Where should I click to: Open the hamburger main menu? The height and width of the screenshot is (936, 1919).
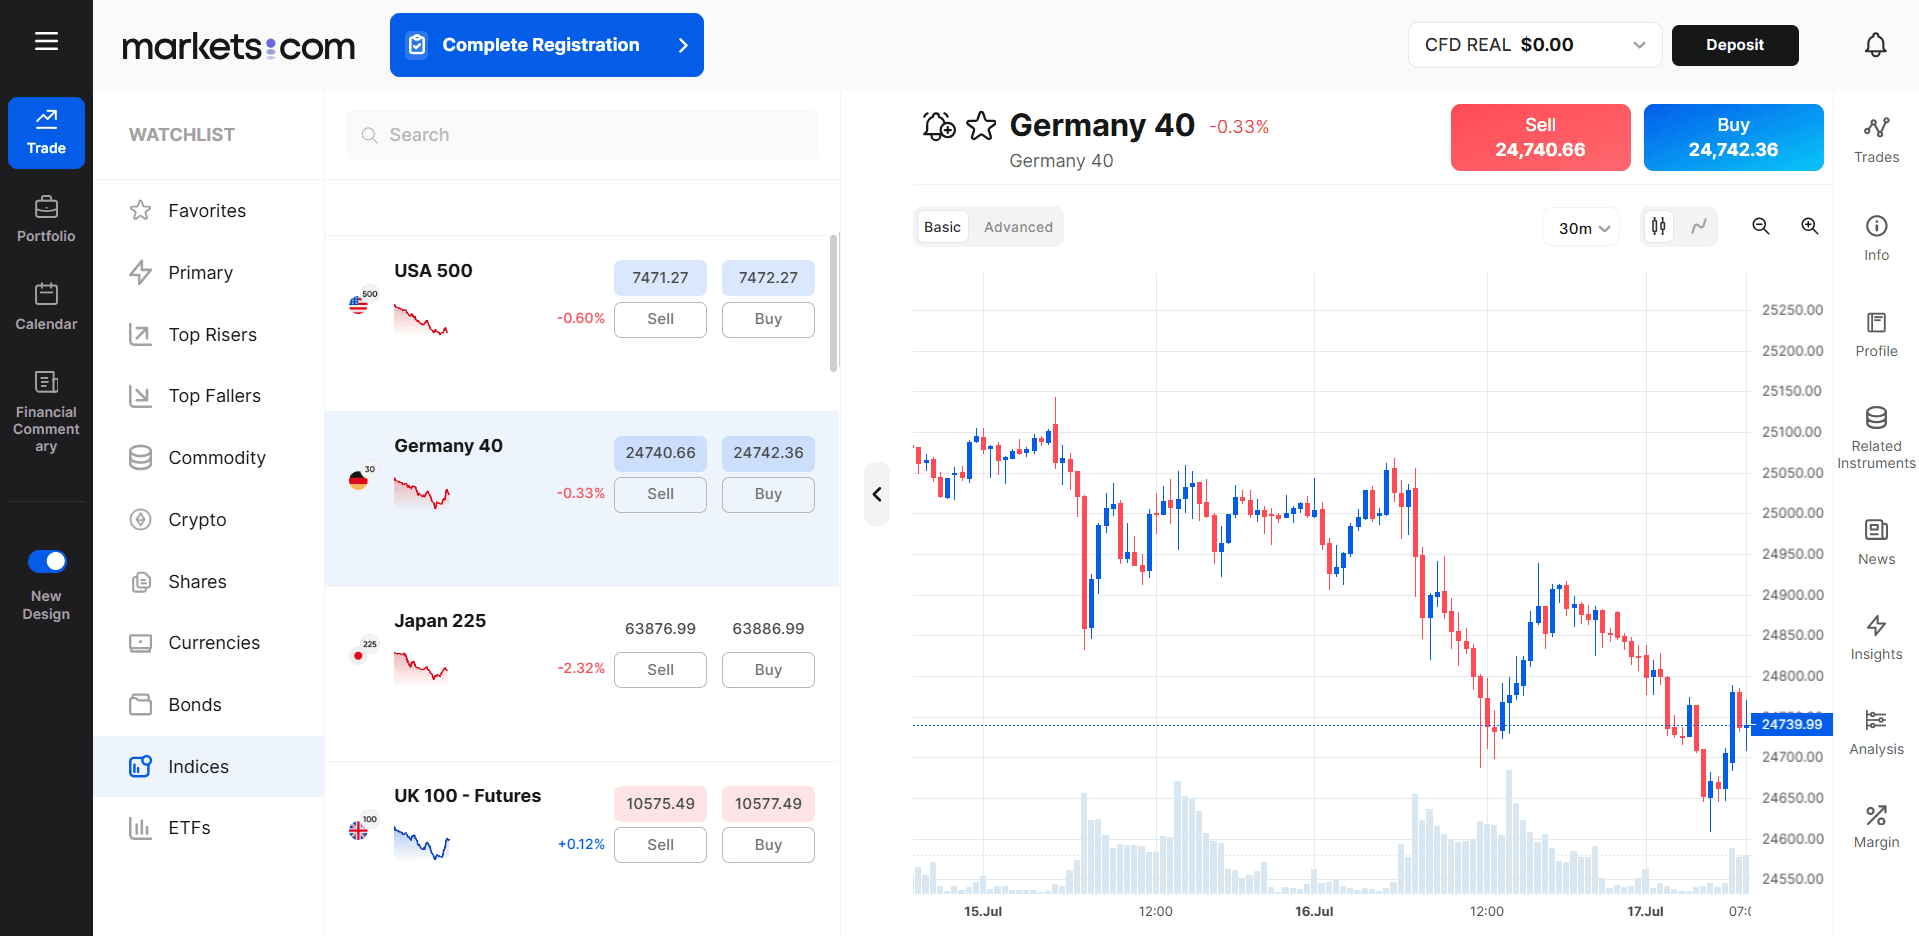46,41
